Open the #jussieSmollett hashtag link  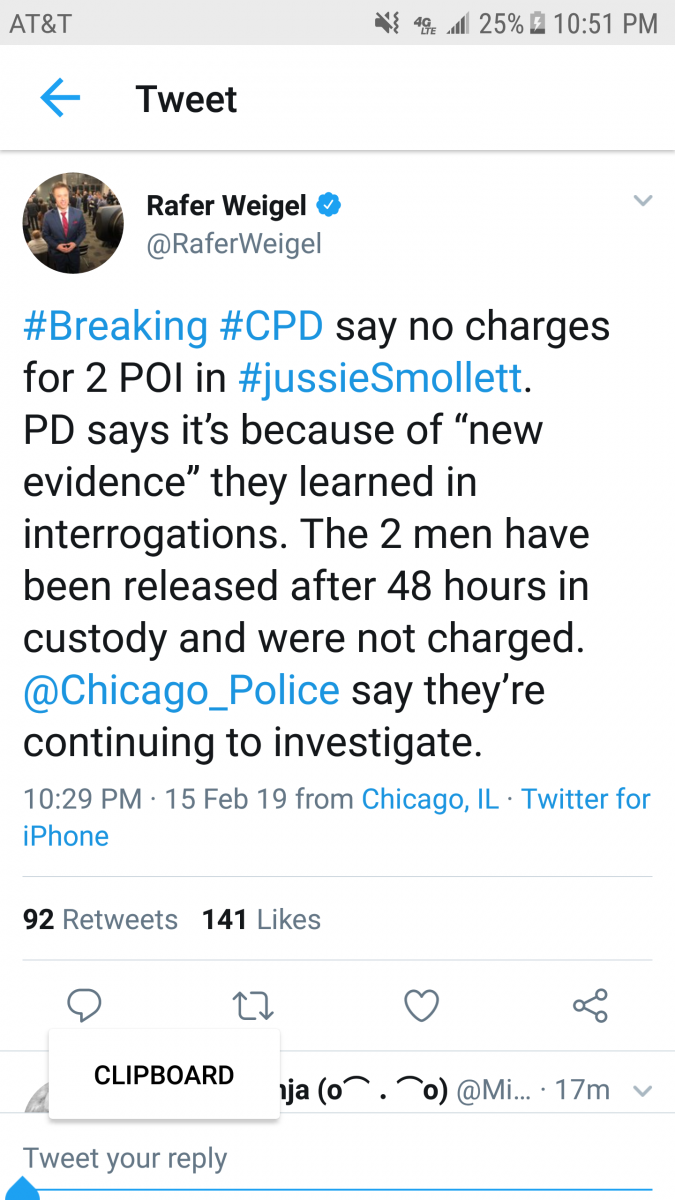tap(380, 378)
